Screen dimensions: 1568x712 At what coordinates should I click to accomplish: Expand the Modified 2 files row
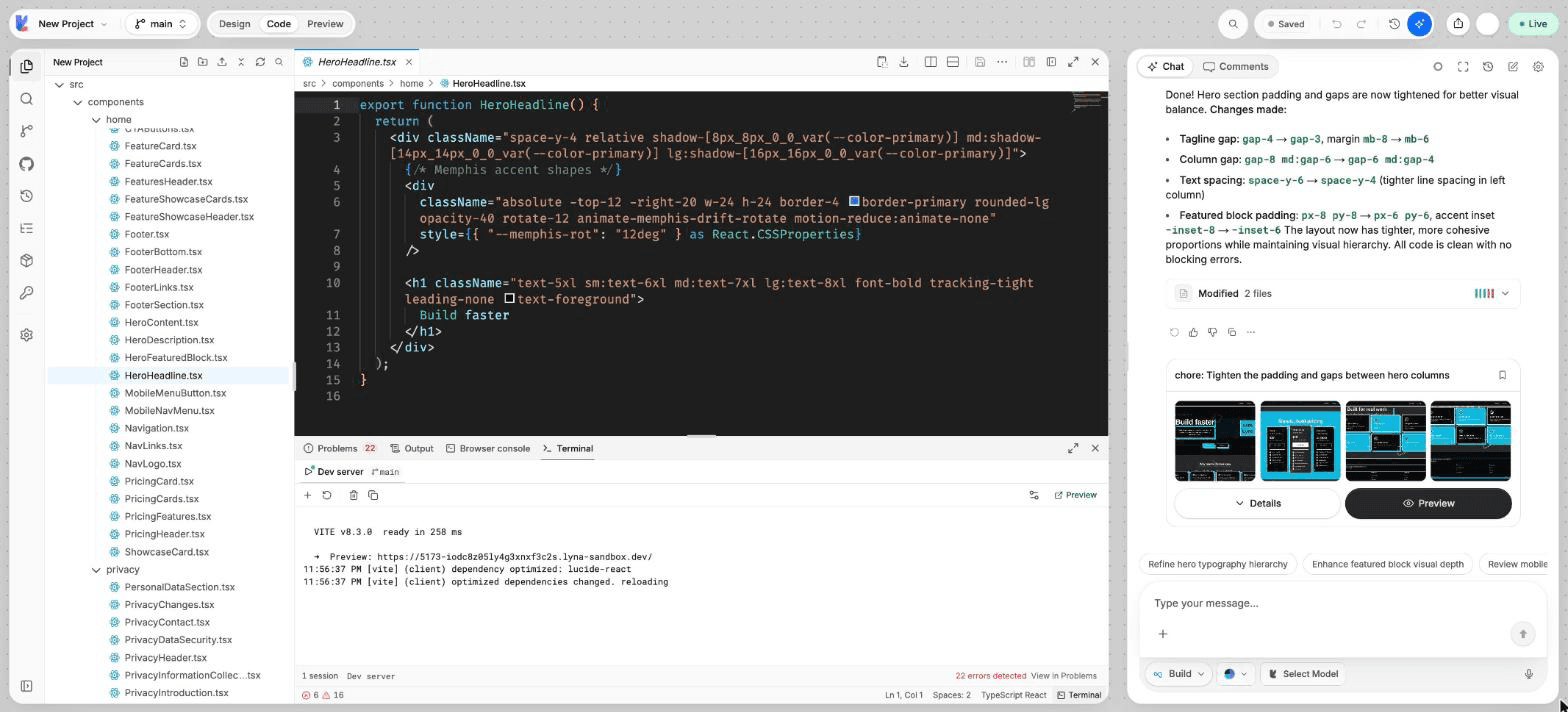click(x=1342, y=294)
